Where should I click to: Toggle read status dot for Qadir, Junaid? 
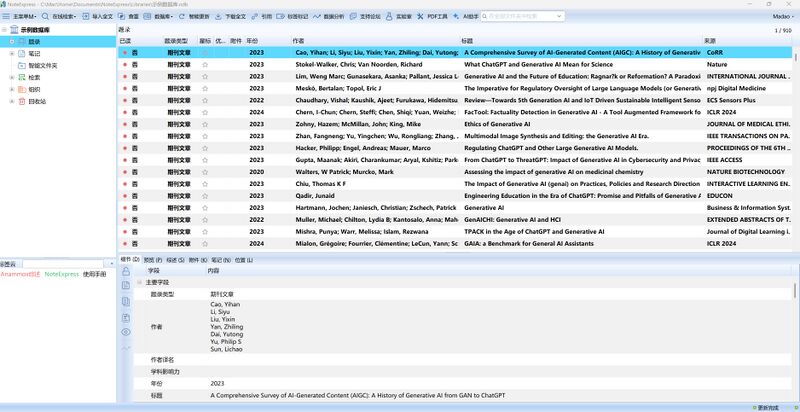(124, 196)
